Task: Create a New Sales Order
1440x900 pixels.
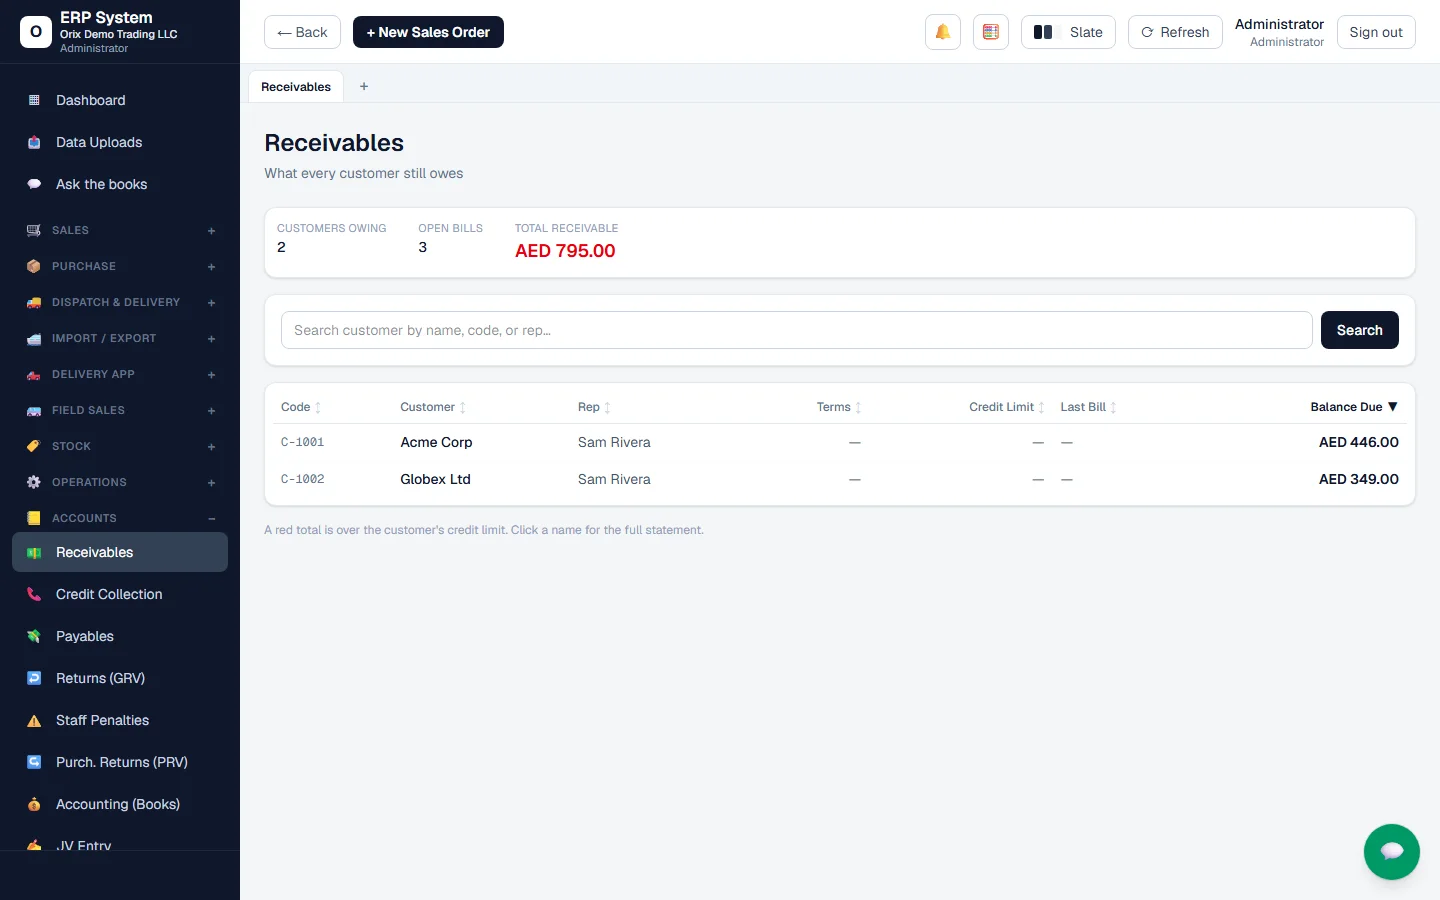Action: click(x=428, y=32)
